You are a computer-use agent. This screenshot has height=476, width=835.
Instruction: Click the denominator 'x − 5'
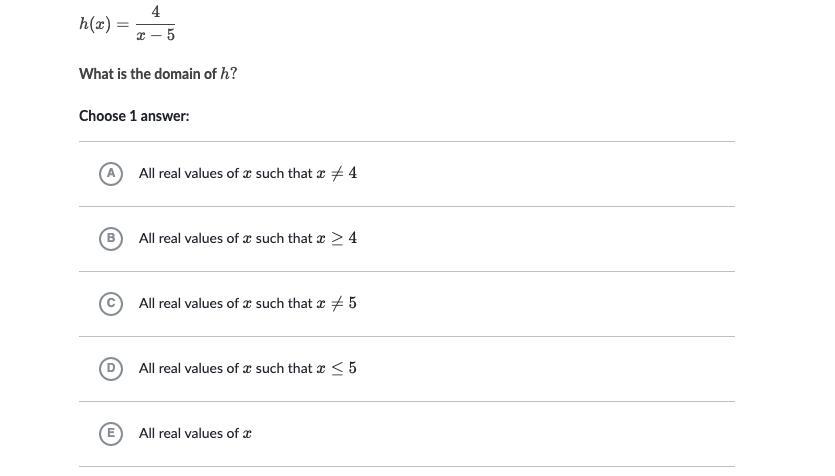(156, 36)
